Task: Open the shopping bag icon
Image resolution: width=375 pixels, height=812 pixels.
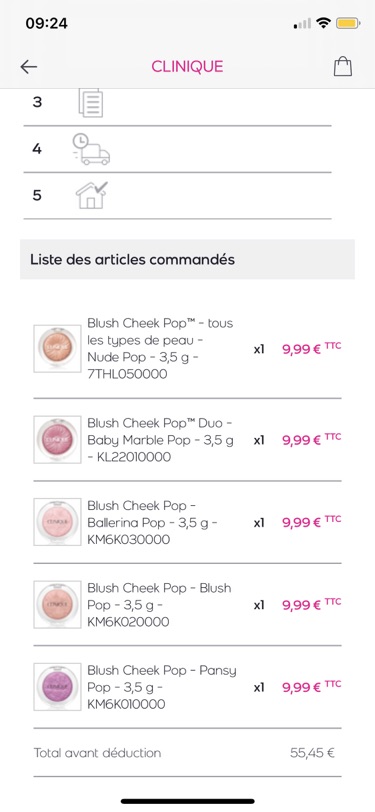Action: [x=342, y=66]
